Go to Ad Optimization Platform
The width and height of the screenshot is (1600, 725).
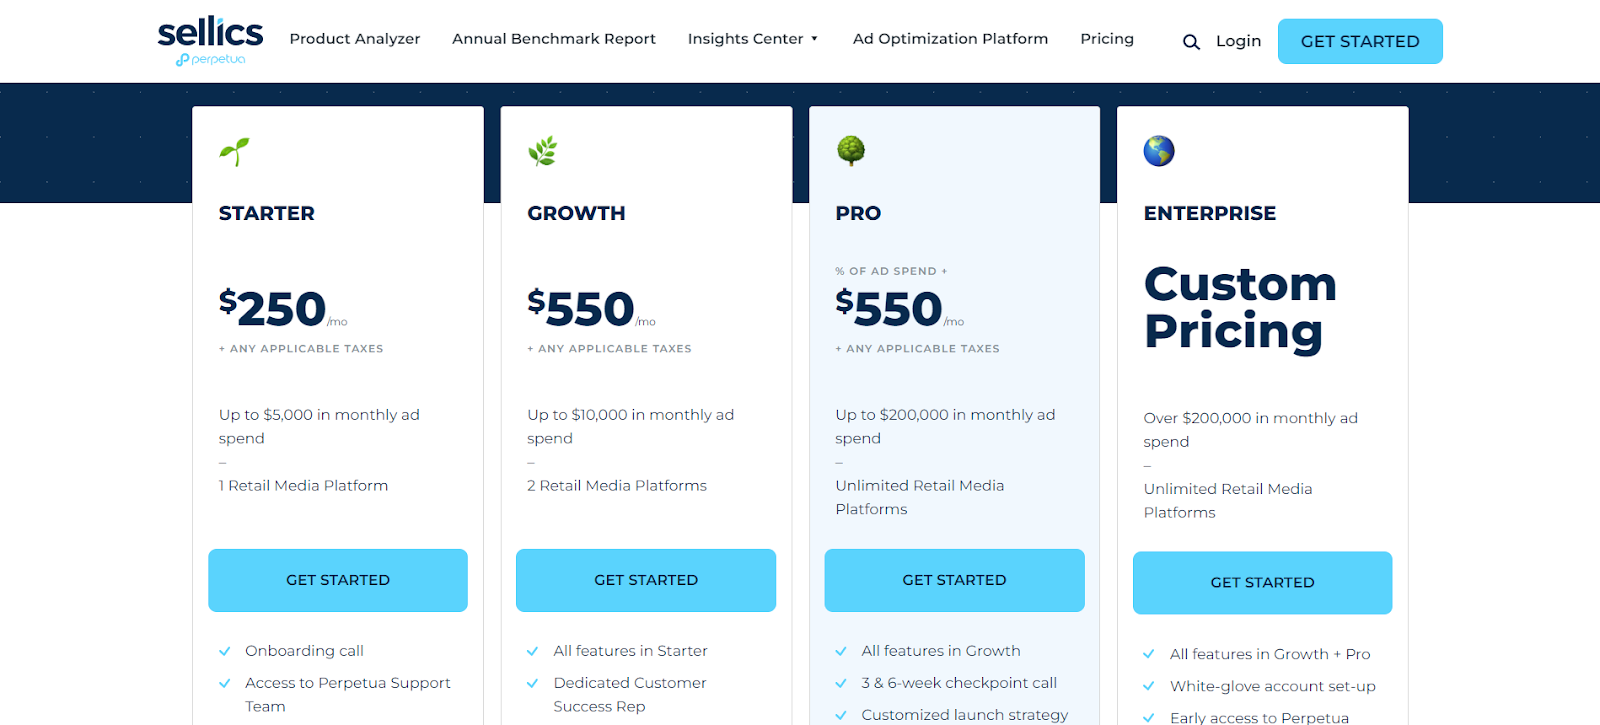pos(950,39)
